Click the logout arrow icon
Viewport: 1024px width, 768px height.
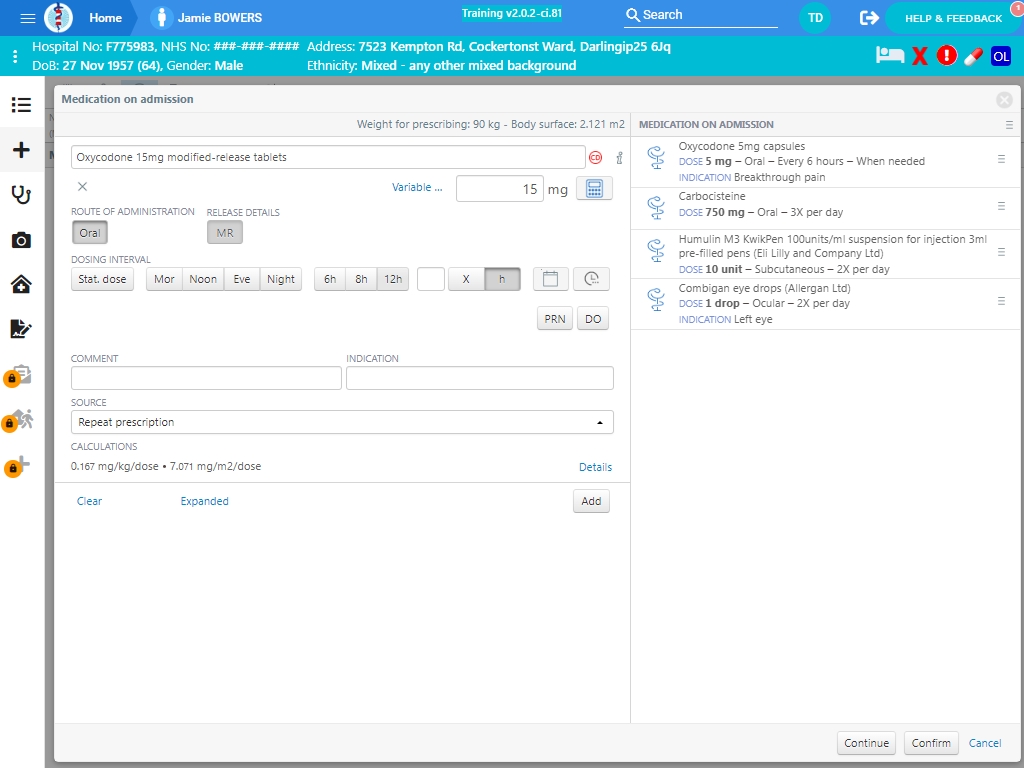(869, 18)
